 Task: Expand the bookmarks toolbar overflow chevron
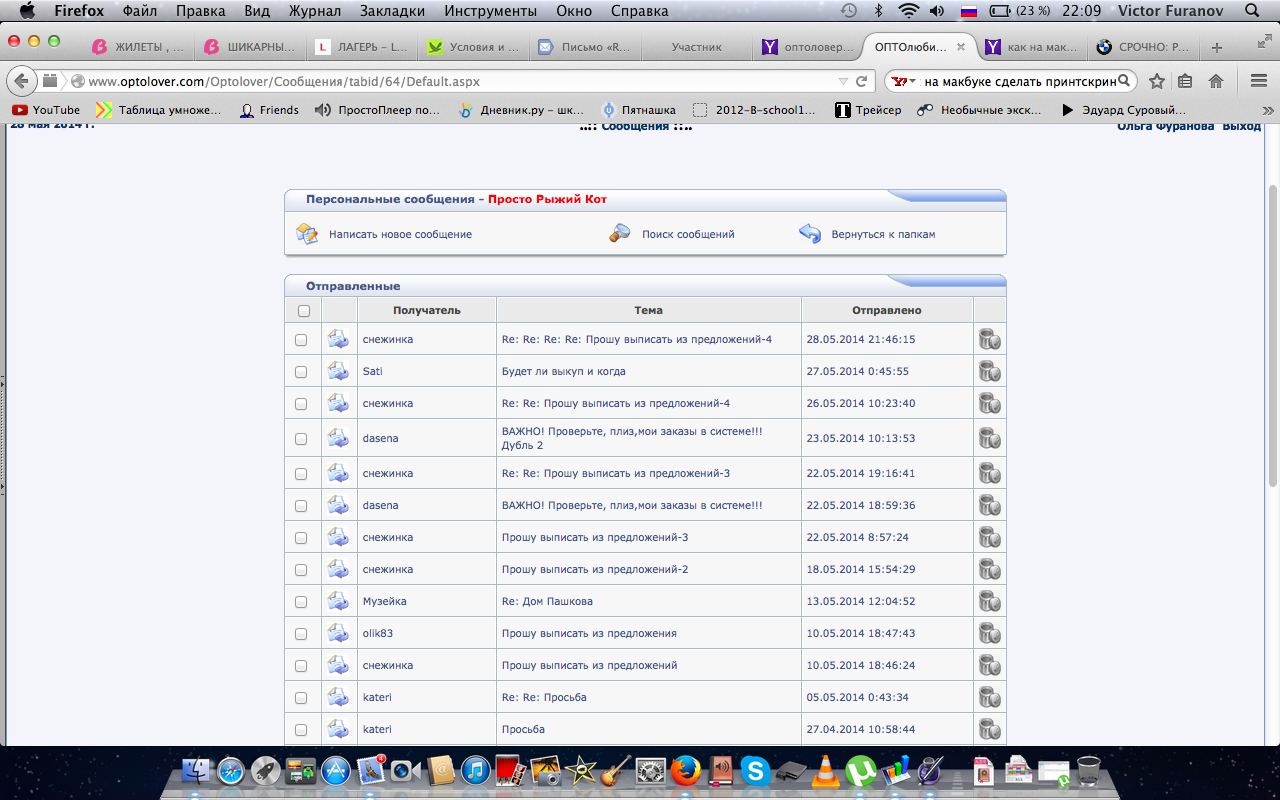(1268, 110)
